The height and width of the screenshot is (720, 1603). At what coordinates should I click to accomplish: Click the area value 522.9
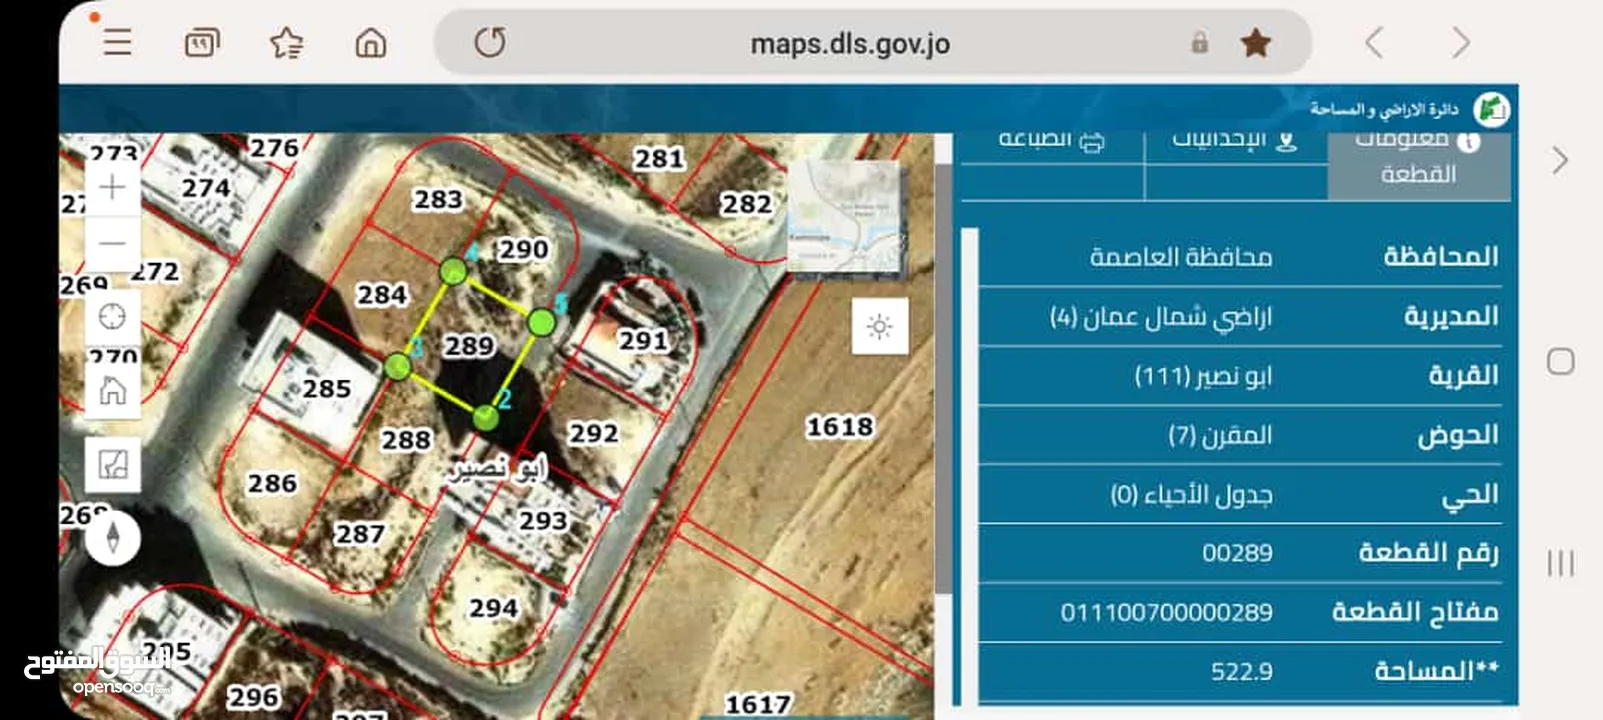coord(1242,672)
